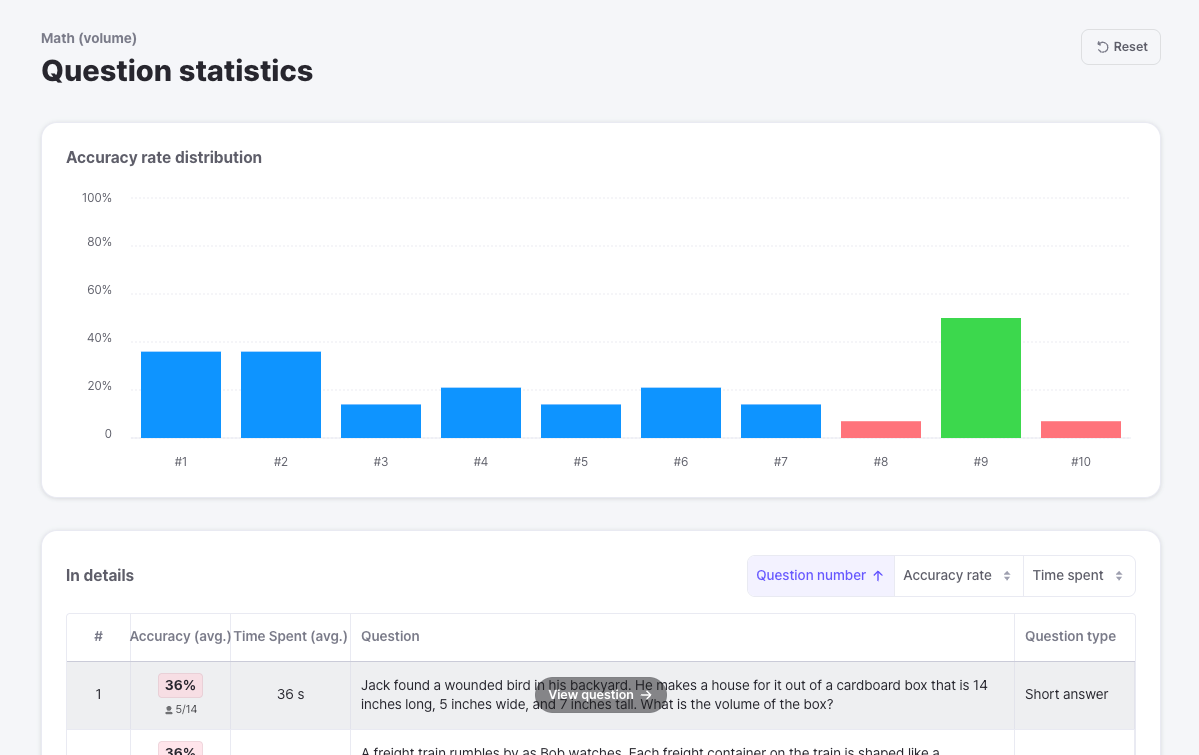The image size is (1199, 755).
Task: Click the blue bar for question #2
Action: click(281, 395)
